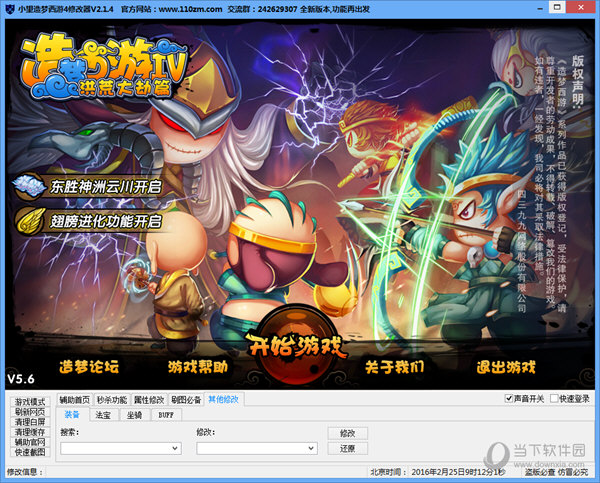Click the 盗版必查 仿冒必究 status text
600x483 pixels.
point(556,472)
